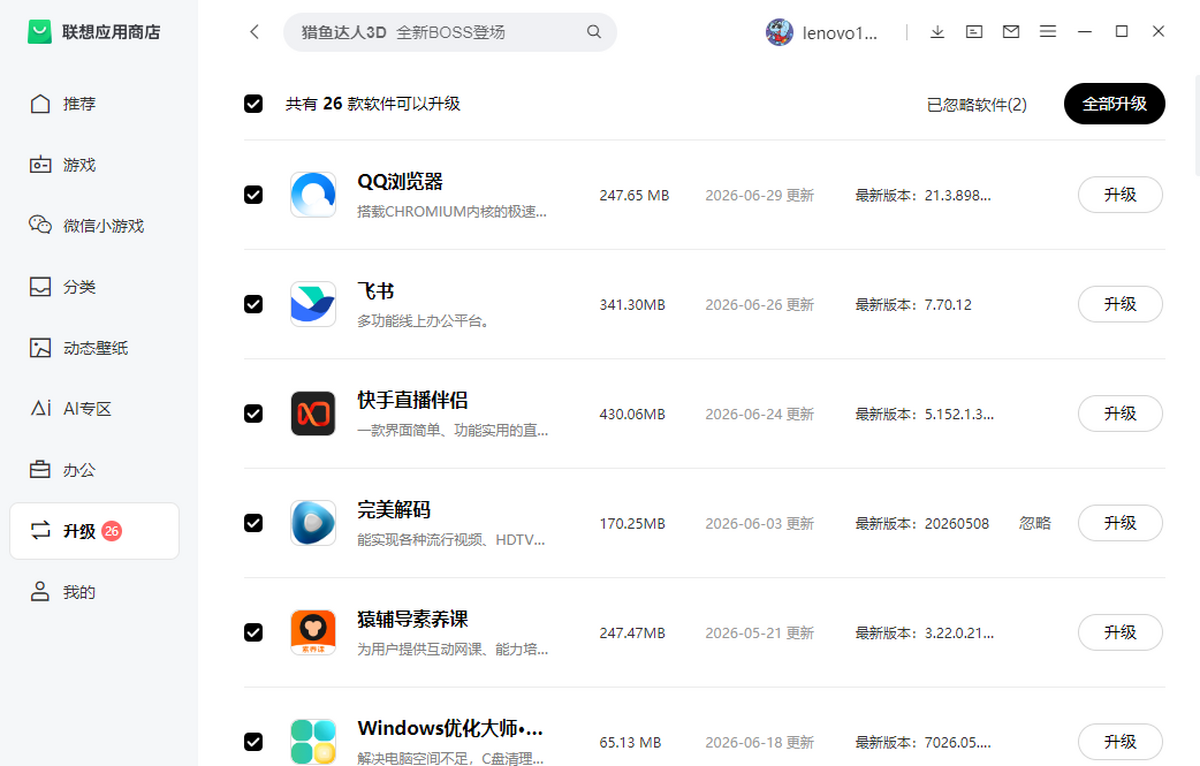Open the AI专区 sidebar section
The height and width of the screenshot is (766, 1200).
(x=94, y=409)
